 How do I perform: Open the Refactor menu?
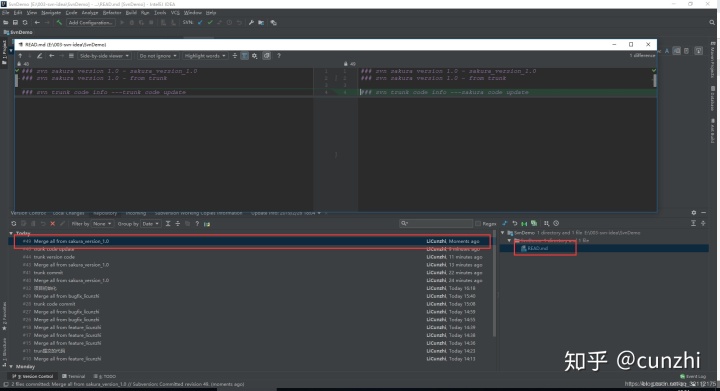[x=112, y=12]
